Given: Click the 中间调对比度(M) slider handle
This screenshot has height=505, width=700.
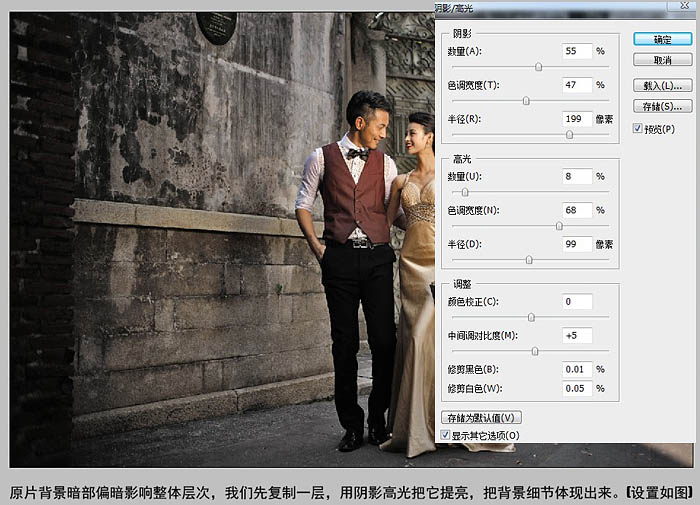Looking at the screenshot, I should [535, 351].
